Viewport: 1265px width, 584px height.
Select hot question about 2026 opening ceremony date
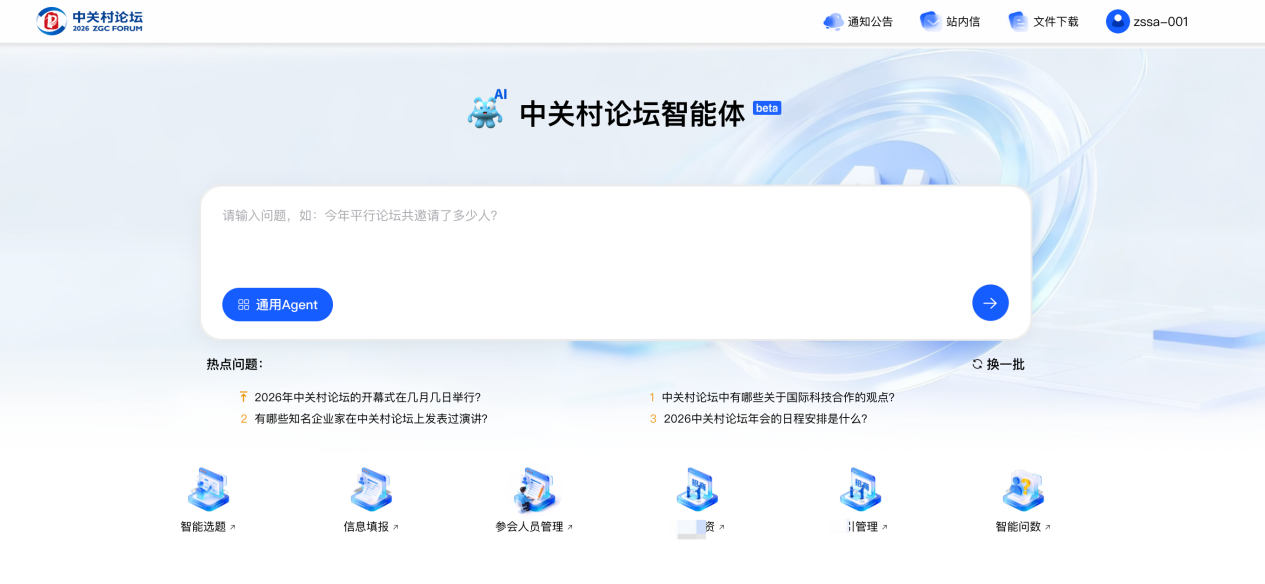tap(367, 397)
